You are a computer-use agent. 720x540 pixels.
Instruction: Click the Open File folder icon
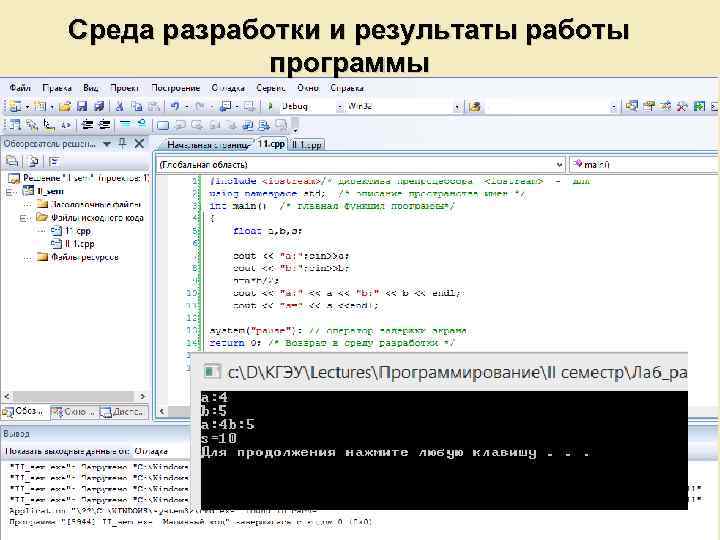65,107
